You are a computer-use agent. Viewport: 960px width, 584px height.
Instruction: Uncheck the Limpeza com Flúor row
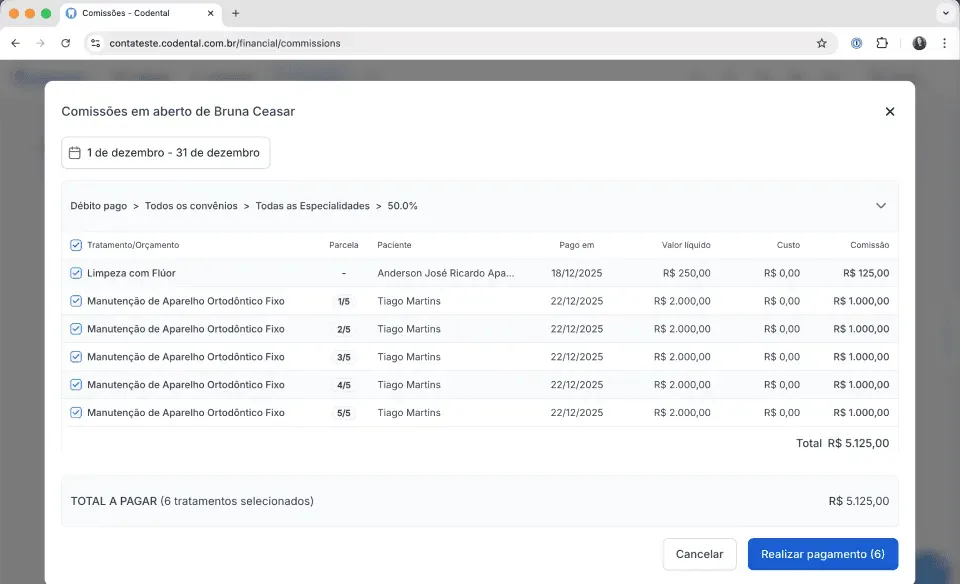tap(76, 273)
